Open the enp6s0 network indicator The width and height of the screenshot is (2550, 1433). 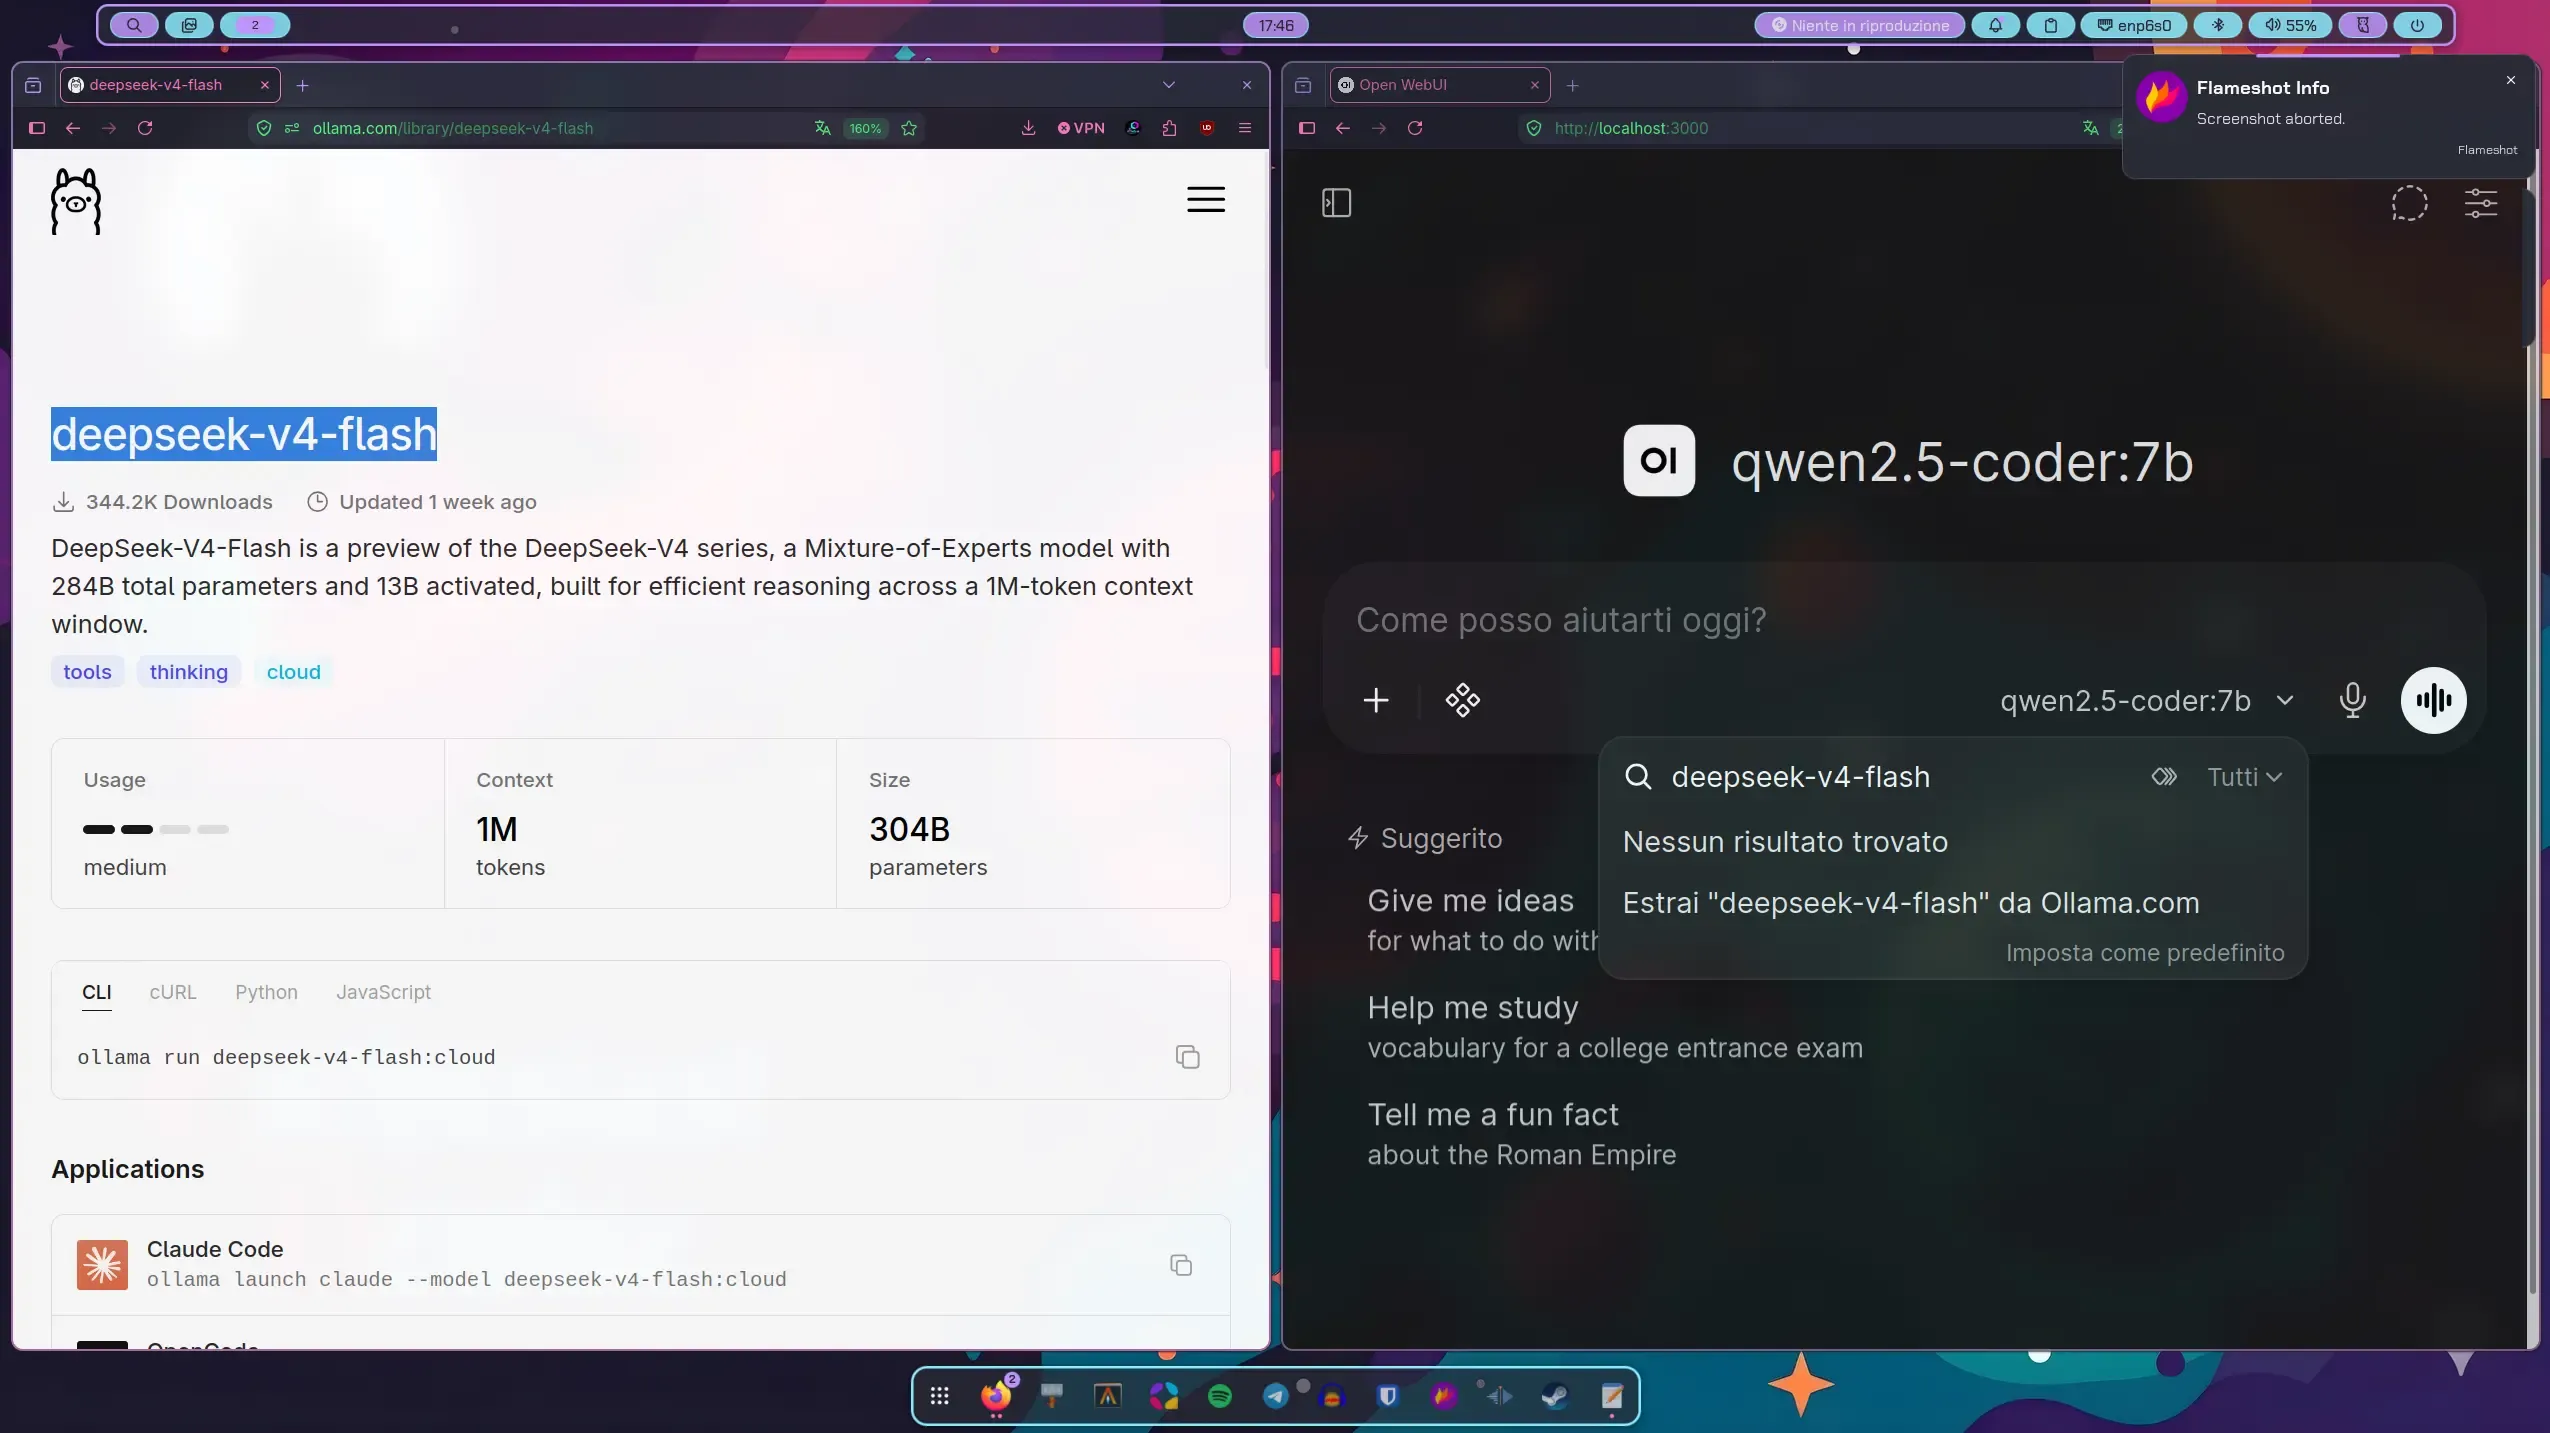[x=2134, y=25]
